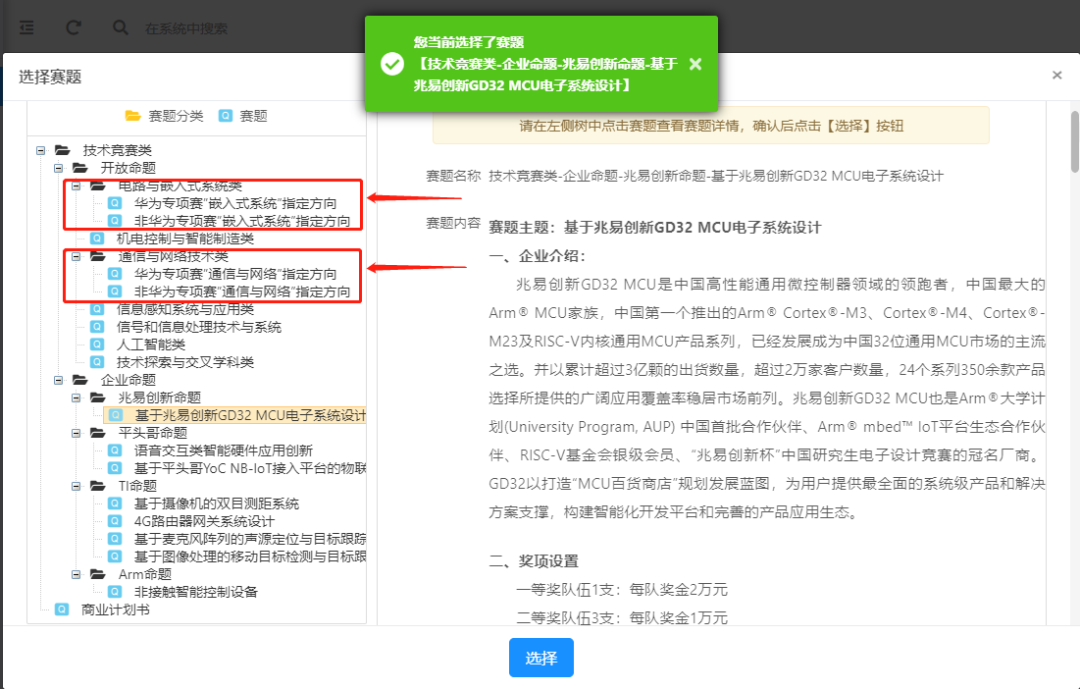Screen dimensions: 1080x689
Task: Select 技术探索与交叉学科类 topic
Action: pos(185,362)
